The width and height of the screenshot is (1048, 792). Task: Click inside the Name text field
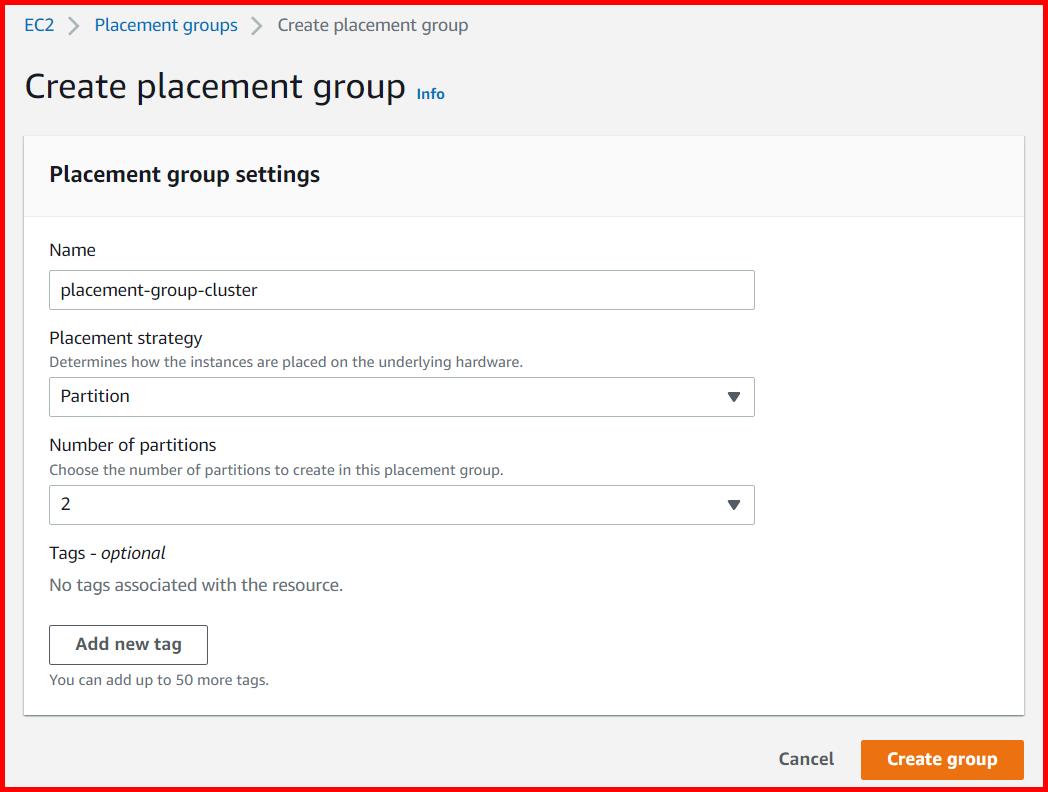(400, 290)
